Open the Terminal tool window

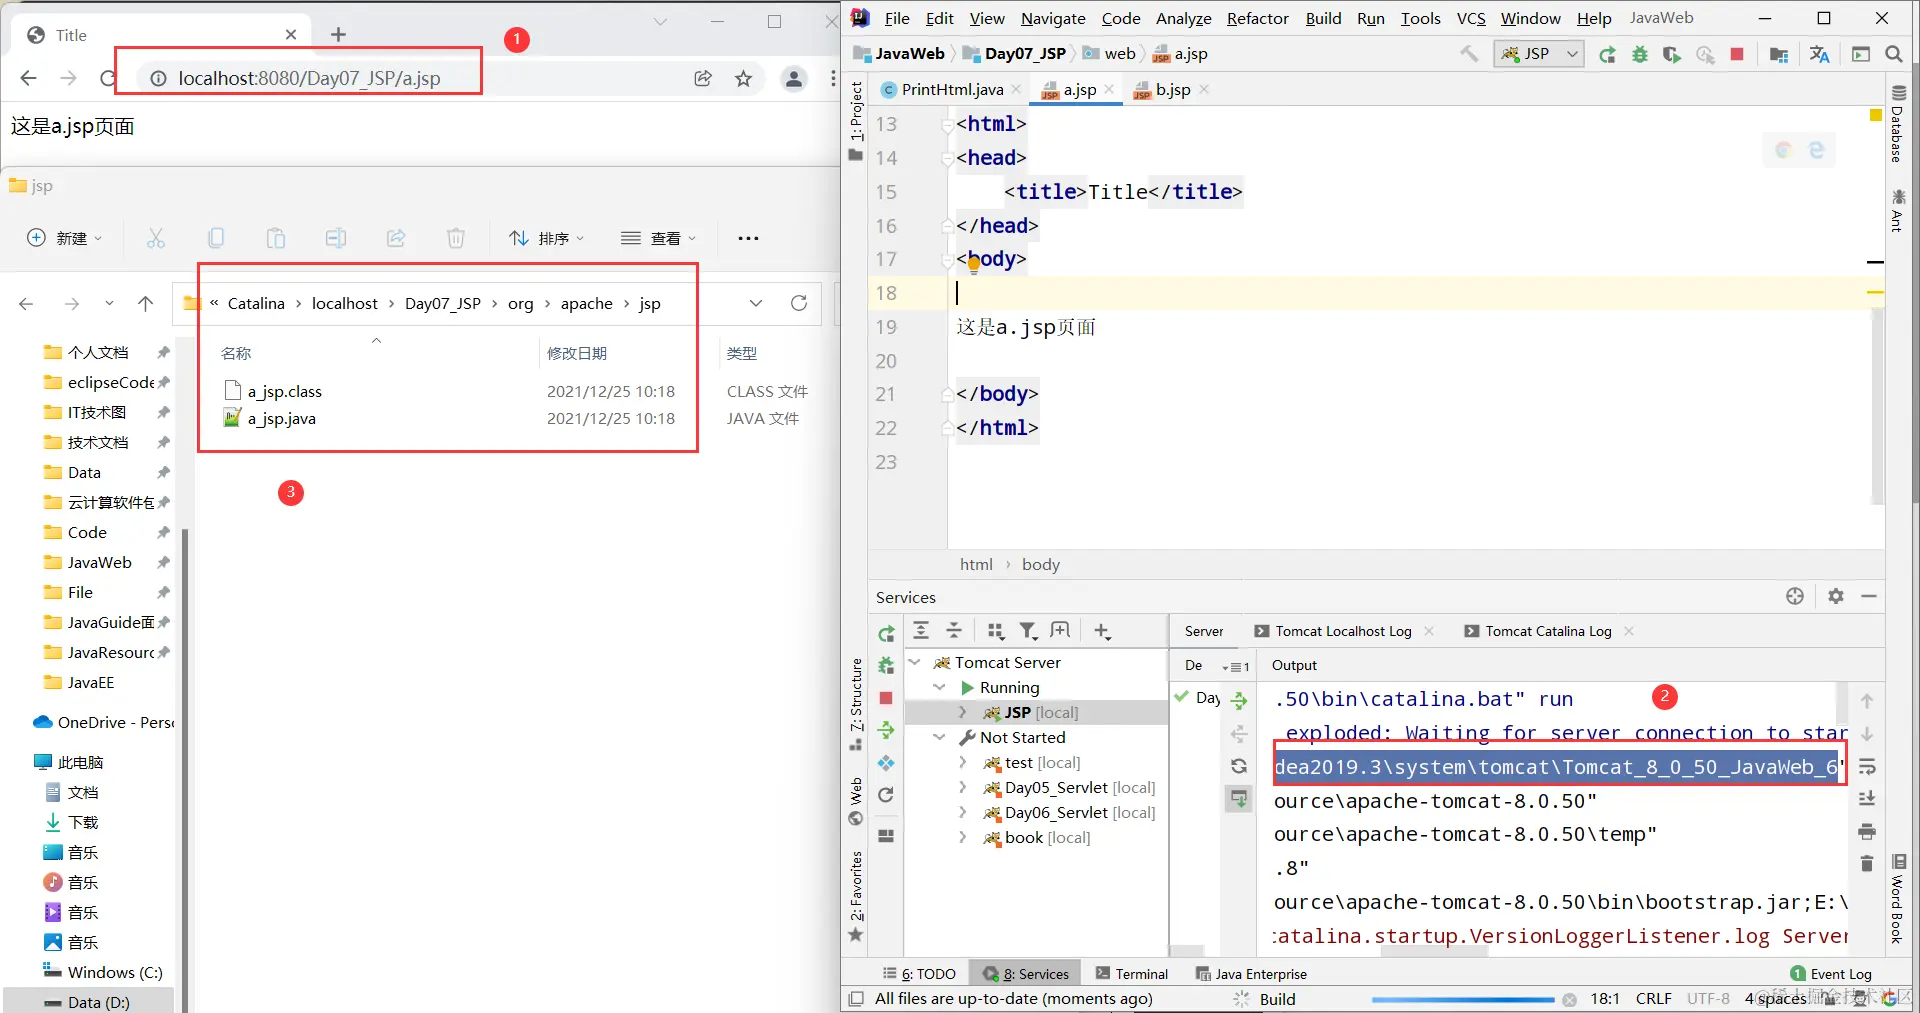[x=1131, y=974]
